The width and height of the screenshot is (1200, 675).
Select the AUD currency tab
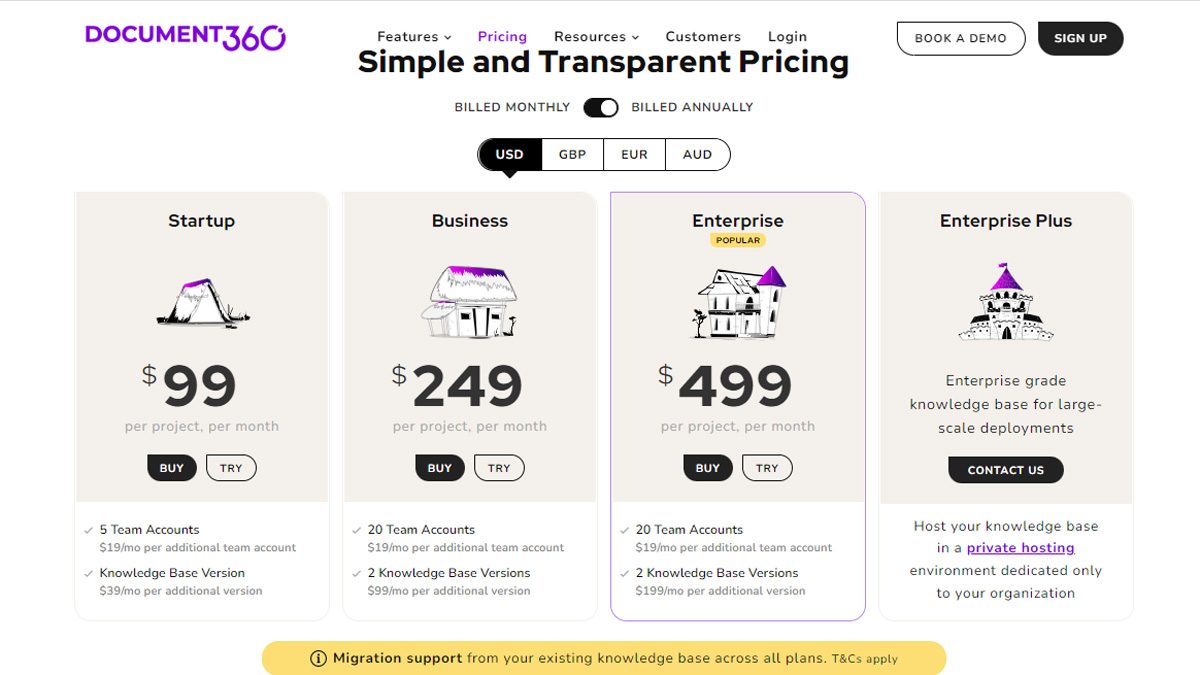point(698,154)
